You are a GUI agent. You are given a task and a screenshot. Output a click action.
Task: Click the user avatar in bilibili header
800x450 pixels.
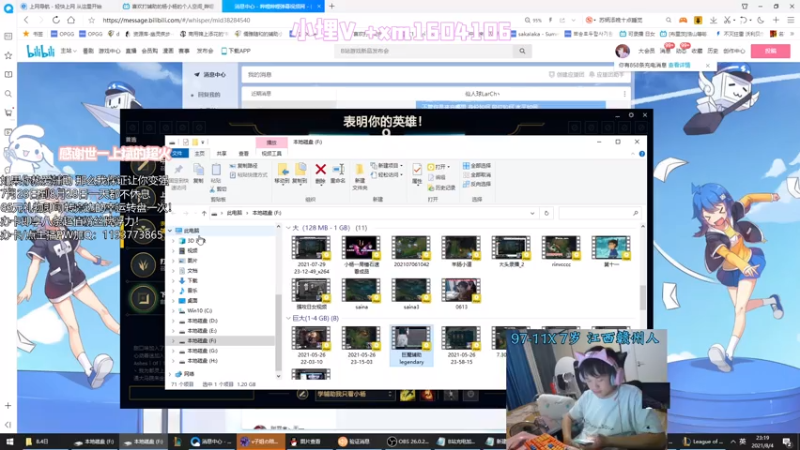tap(622, 51)
